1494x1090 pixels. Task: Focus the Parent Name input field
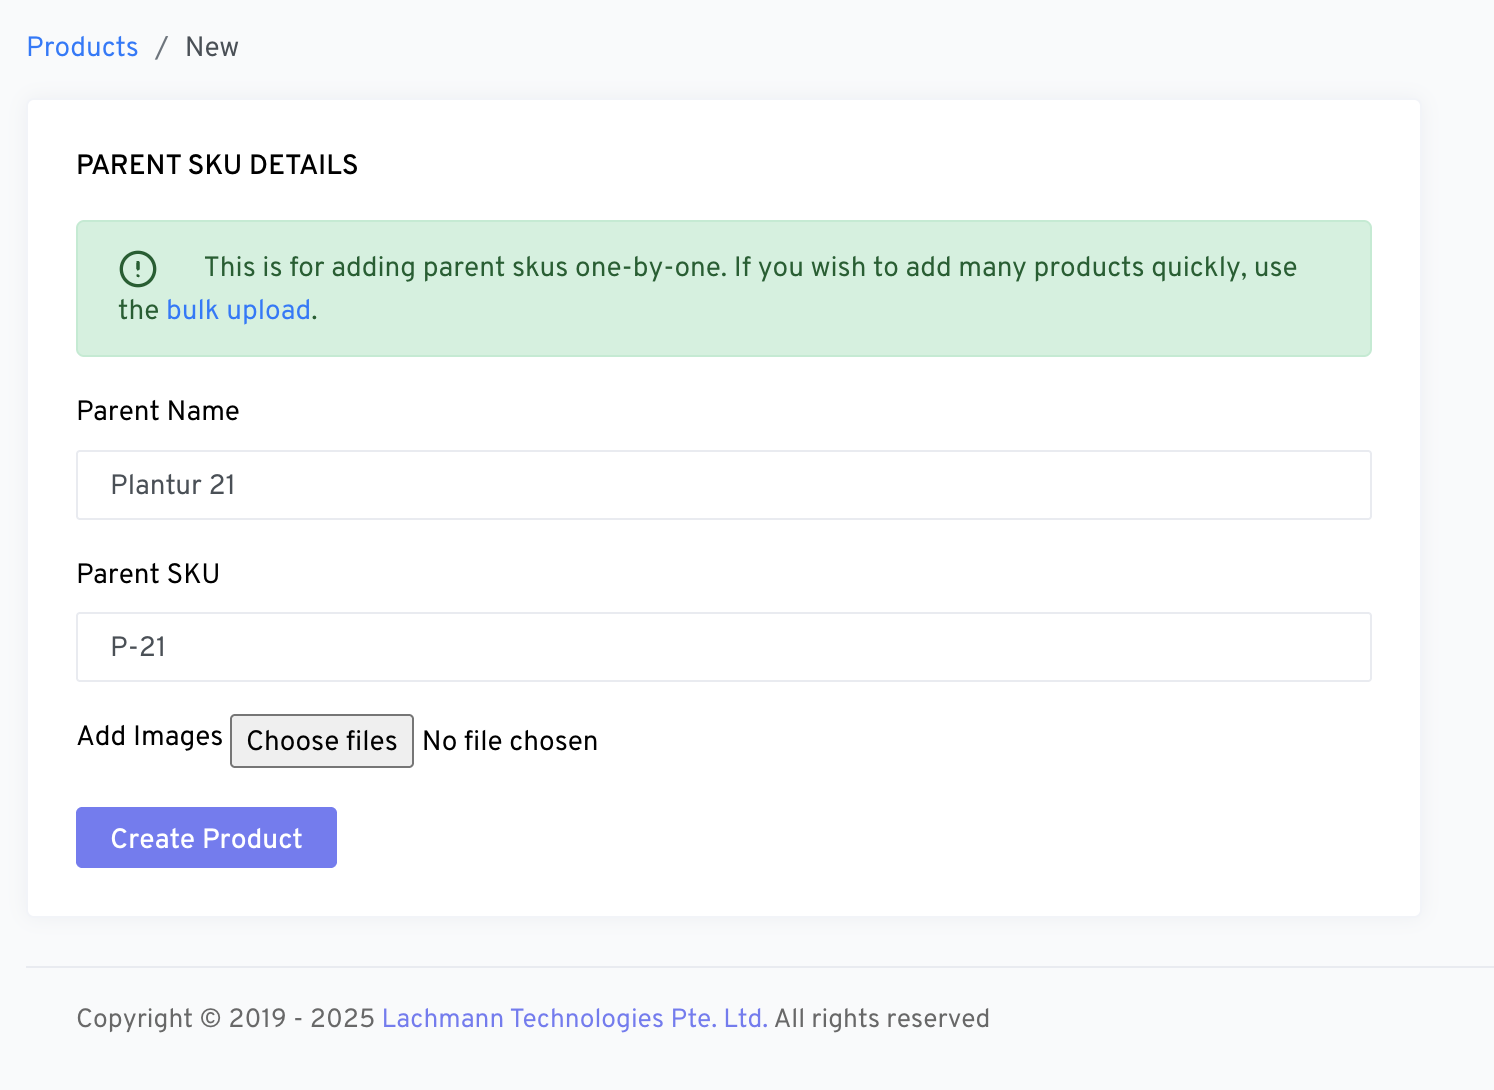pos(723,485)
